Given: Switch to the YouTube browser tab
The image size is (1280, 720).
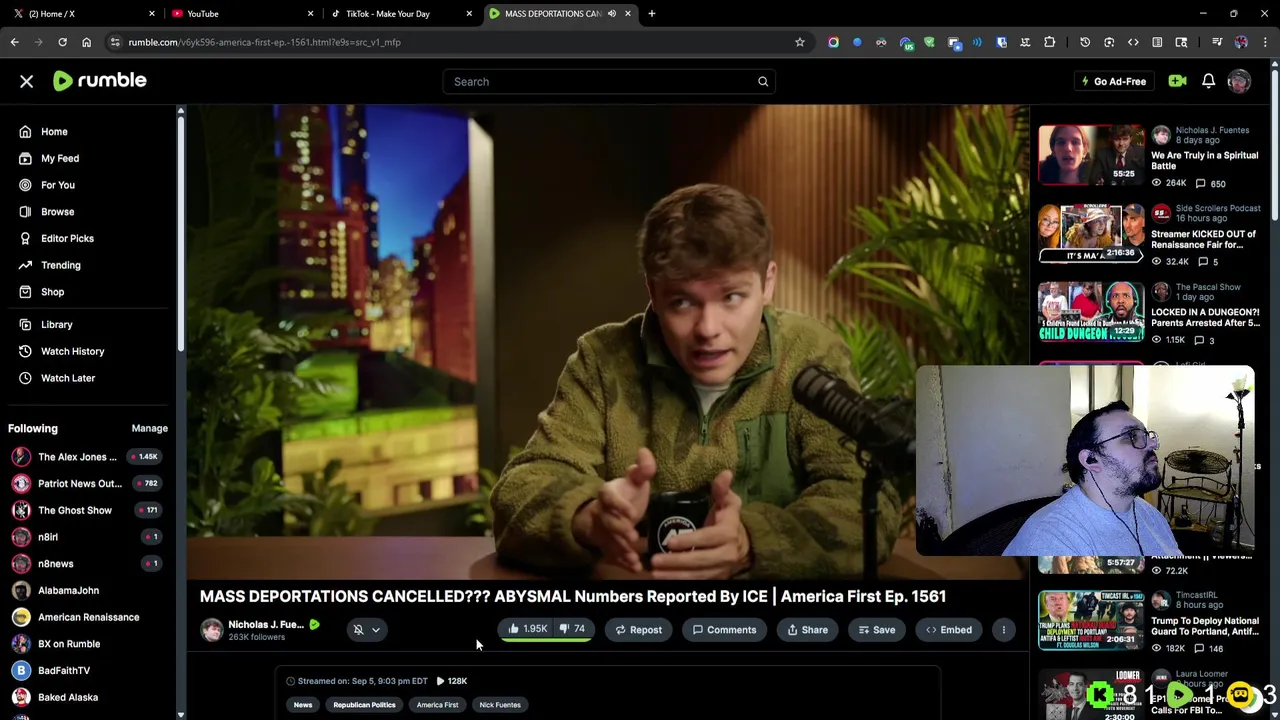Looking at the screenshot, I should point(240,14).
